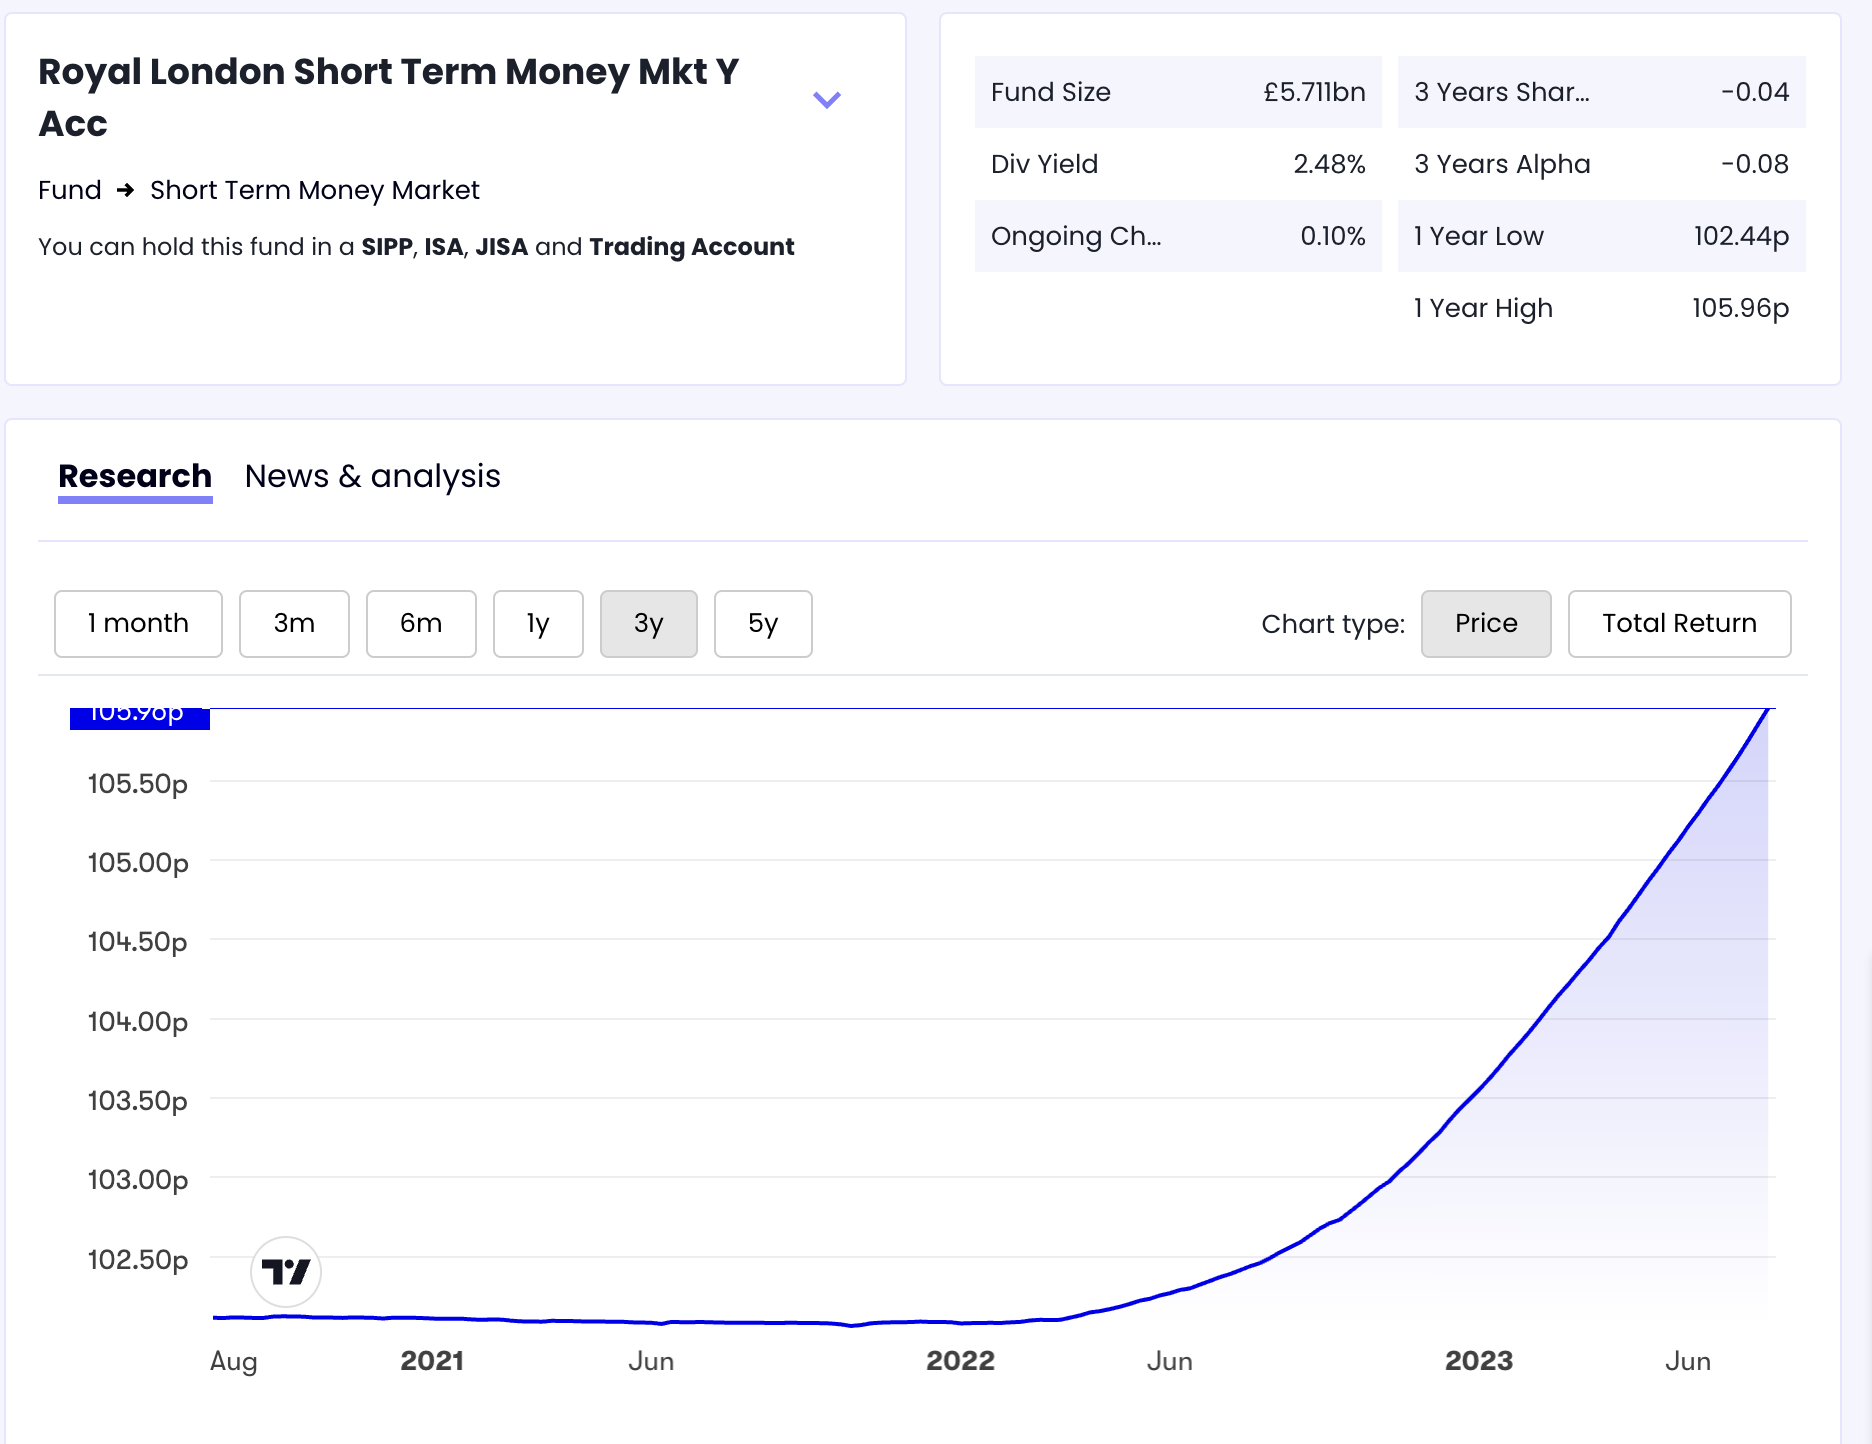Click the 103.00p price axis label
The width and height of the screenshot is (1872, 1444).
[138, 1180]
